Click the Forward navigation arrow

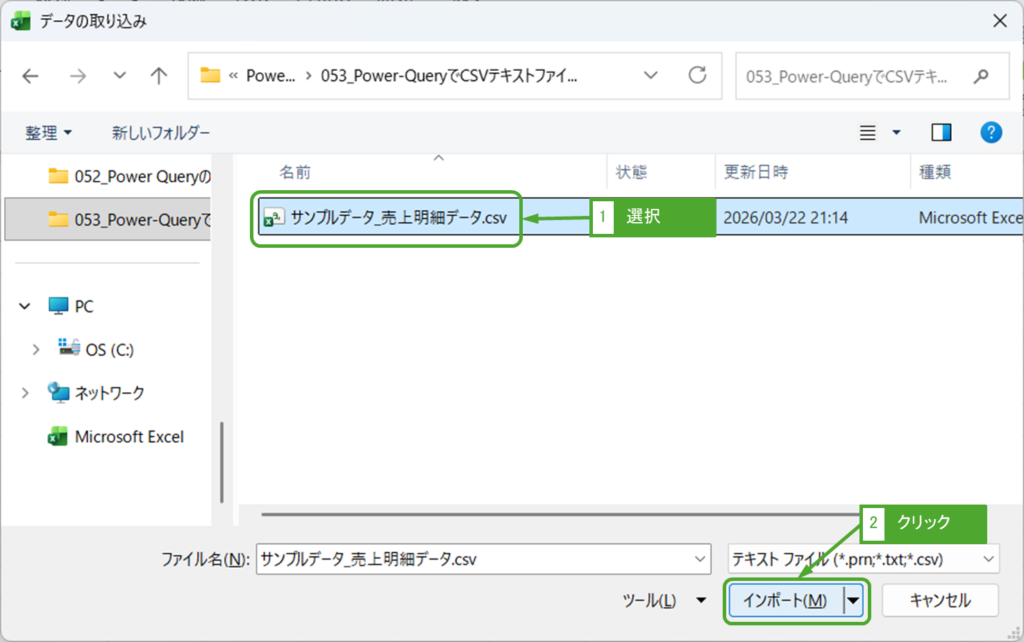pyautogui.click(x=76, y=76)
